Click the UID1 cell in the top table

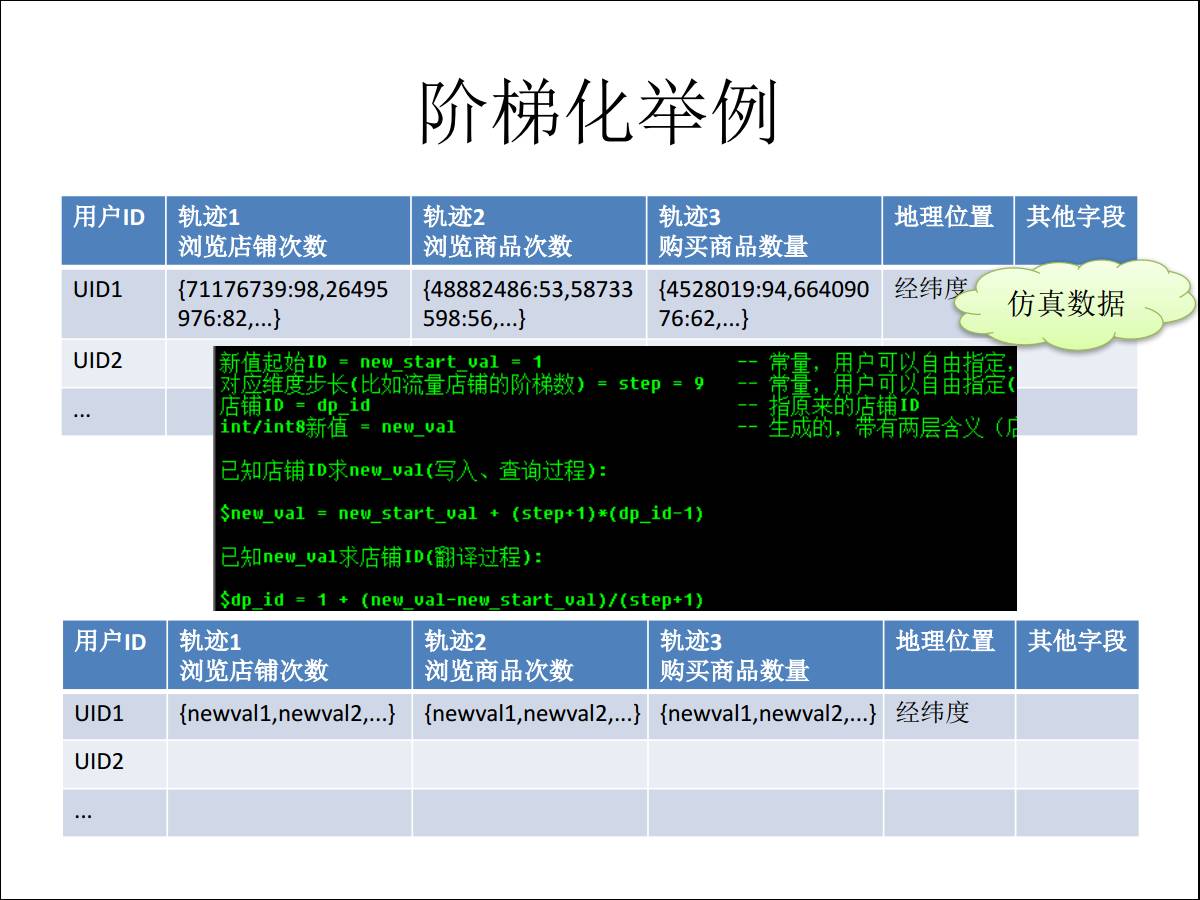tap(98, 290)
